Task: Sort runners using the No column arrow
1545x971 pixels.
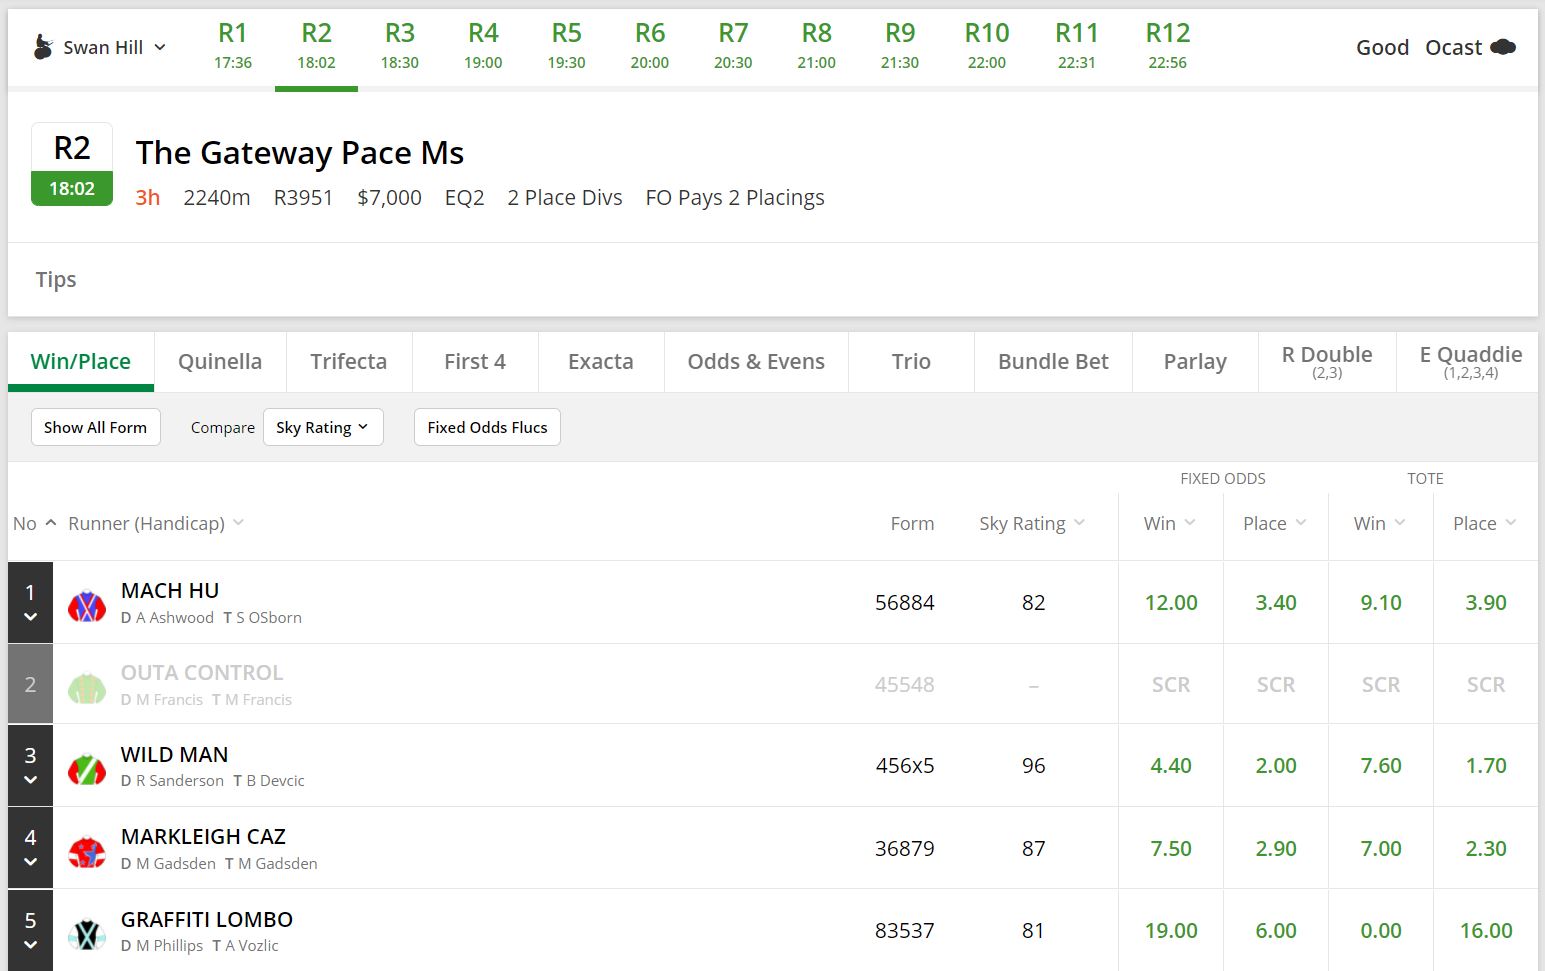Action: (x=50, y=523)
